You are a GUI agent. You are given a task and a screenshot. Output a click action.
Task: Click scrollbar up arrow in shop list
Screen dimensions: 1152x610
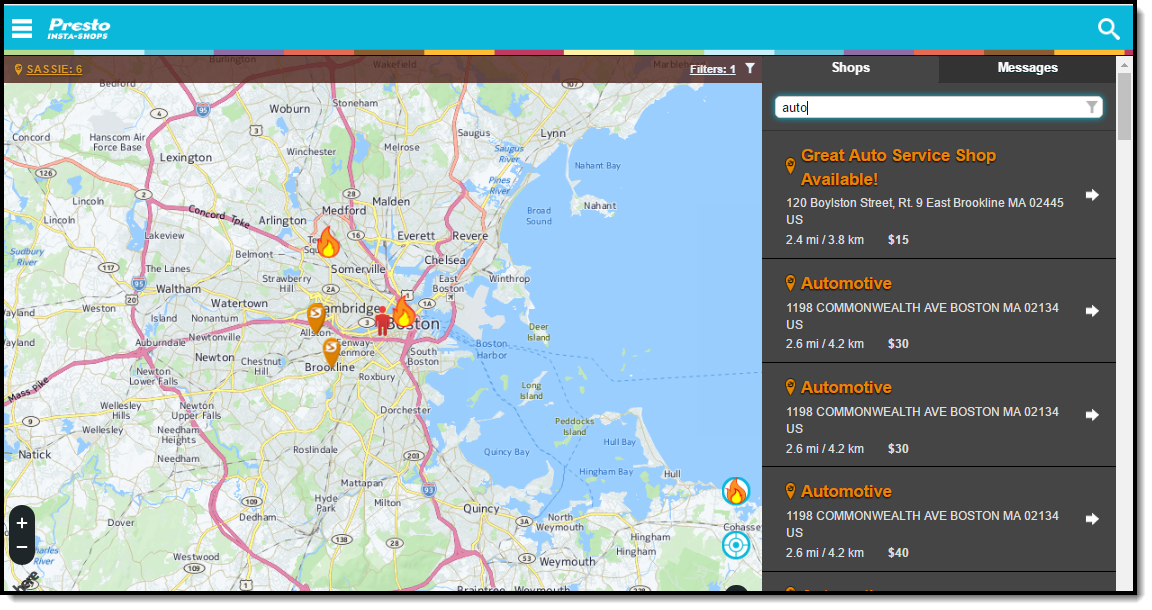pos(1124,64)
